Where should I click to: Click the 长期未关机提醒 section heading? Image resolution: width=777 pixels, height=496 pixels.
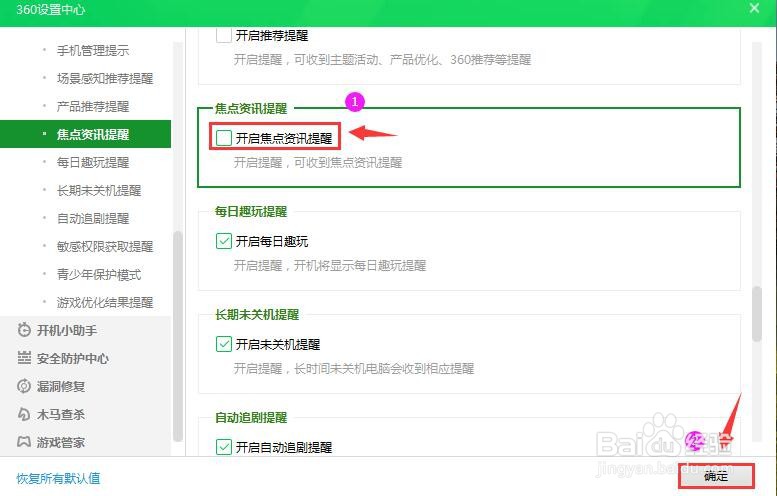point(257,315)
